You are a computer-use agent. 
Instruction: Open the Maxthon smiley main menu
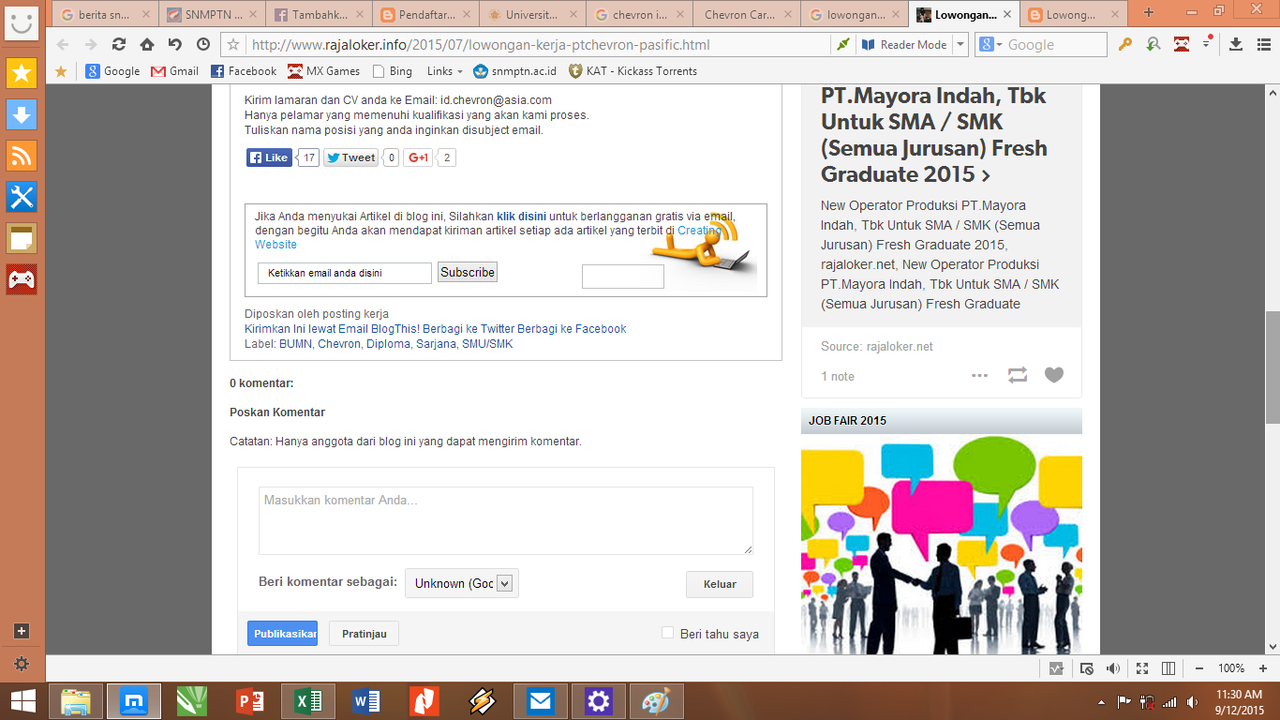[22, 22]
